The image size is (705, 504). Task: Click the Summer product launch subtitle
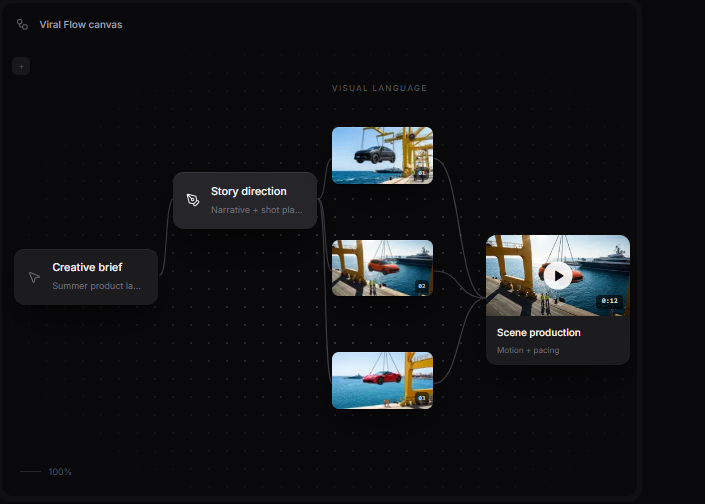tap(96, 286)
